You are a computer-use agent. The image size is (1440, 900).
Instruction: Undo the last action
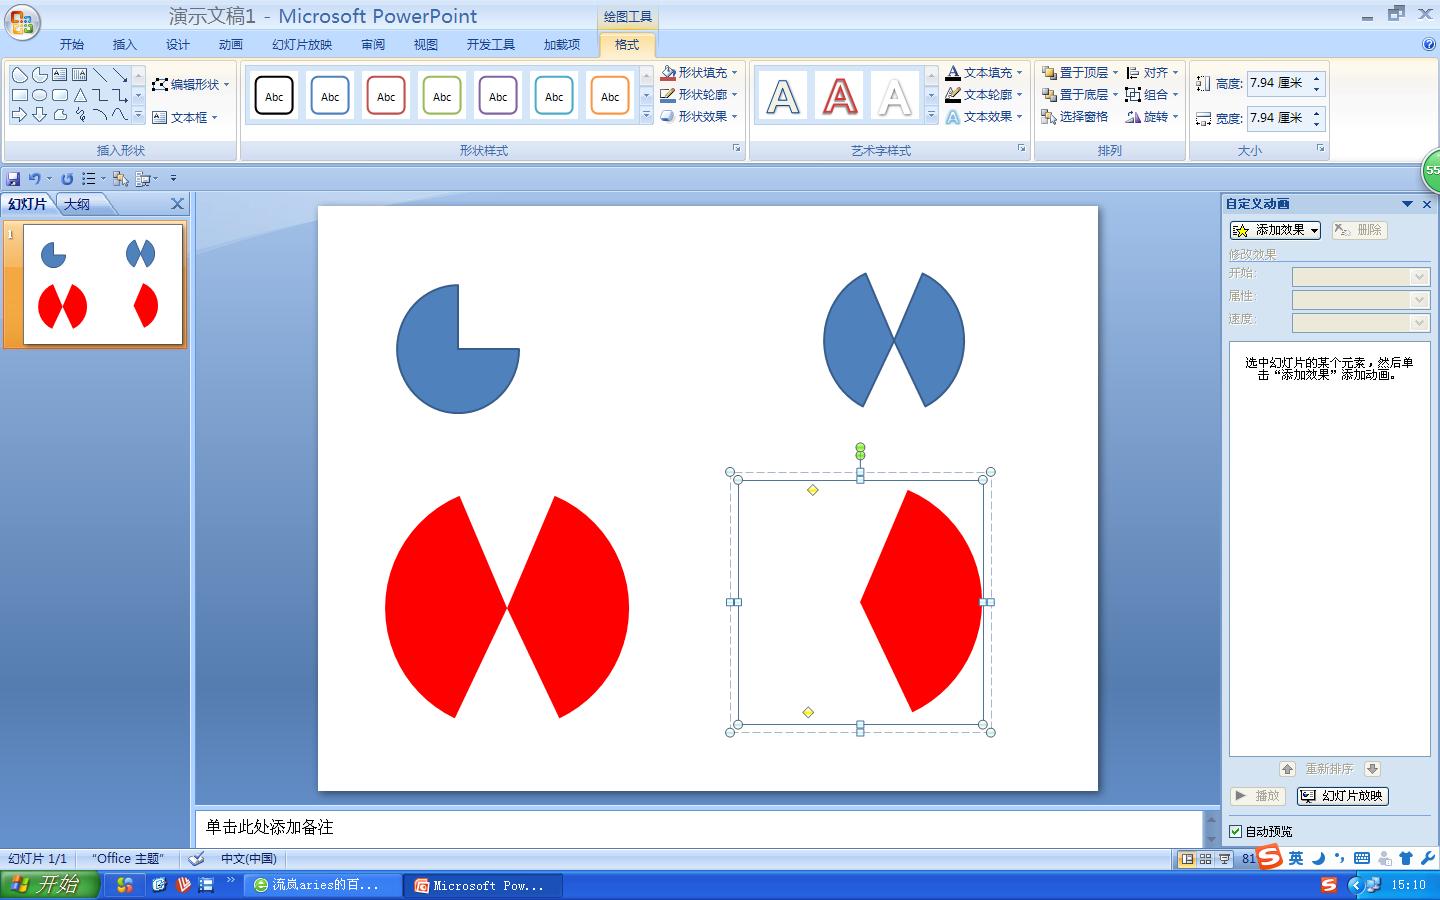tap(35, 178)
